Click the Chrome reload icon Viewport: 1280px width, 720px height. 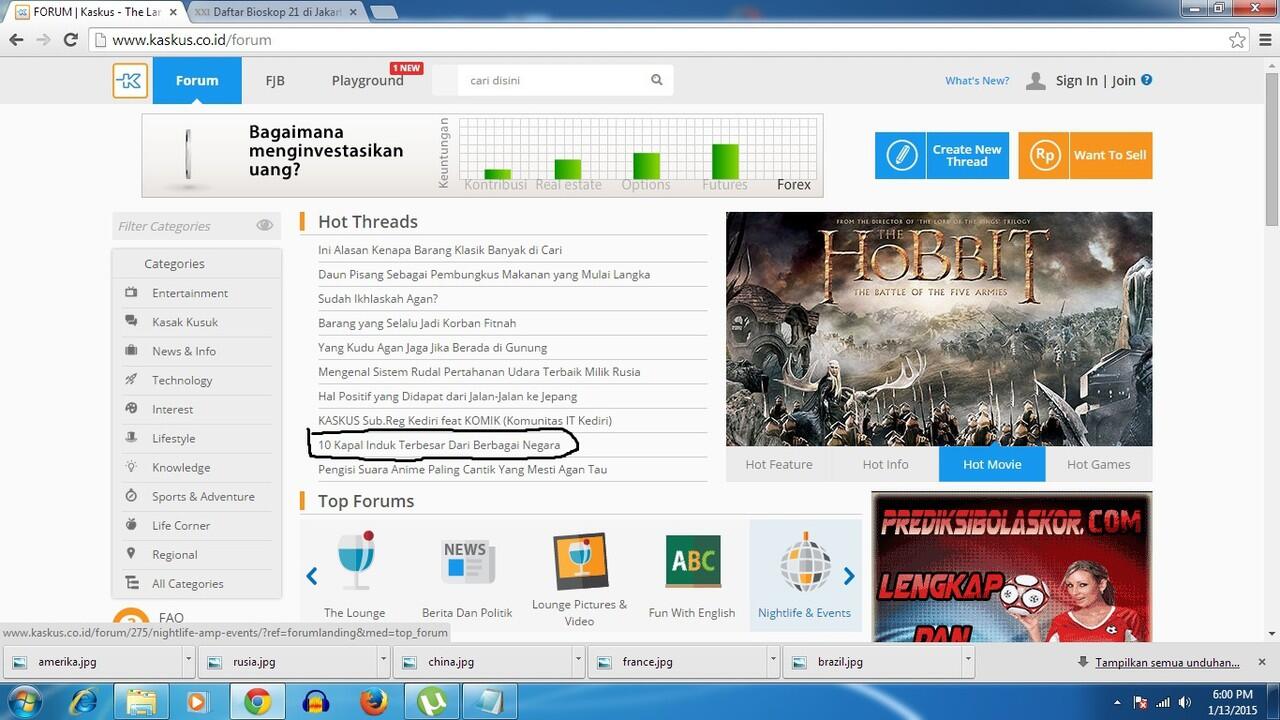70,40
